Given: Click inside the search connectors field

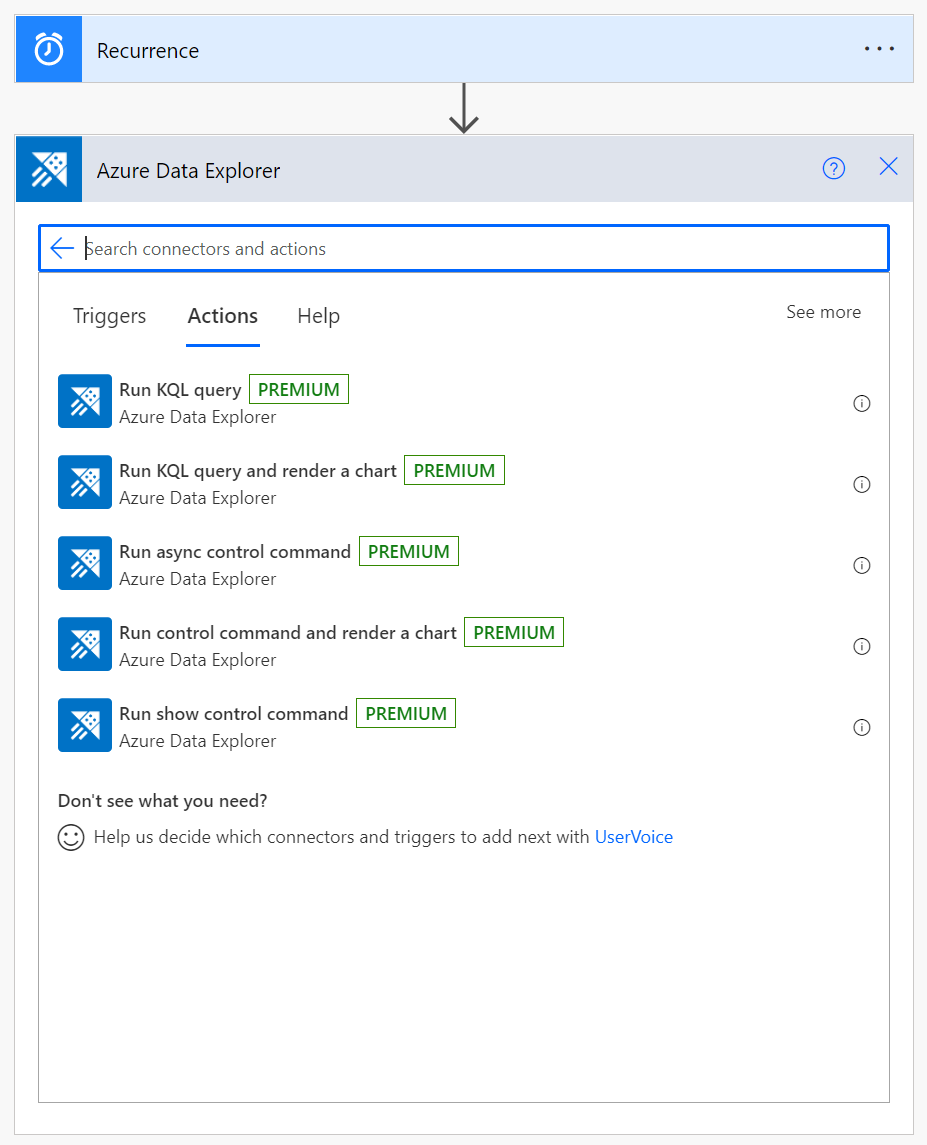Looking at the screenshot, I should pos(400,248).
